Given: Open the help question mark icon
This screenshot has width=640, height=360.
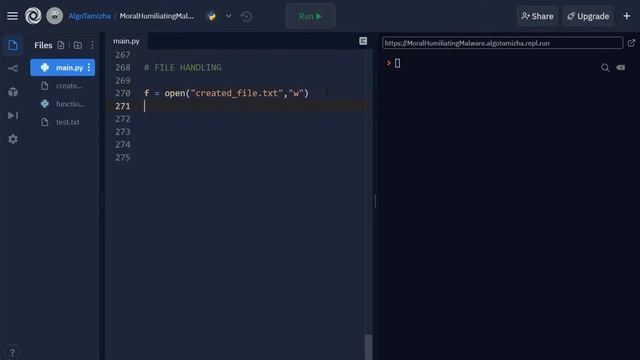Looking at the screenshot, I should click(12, 352).
